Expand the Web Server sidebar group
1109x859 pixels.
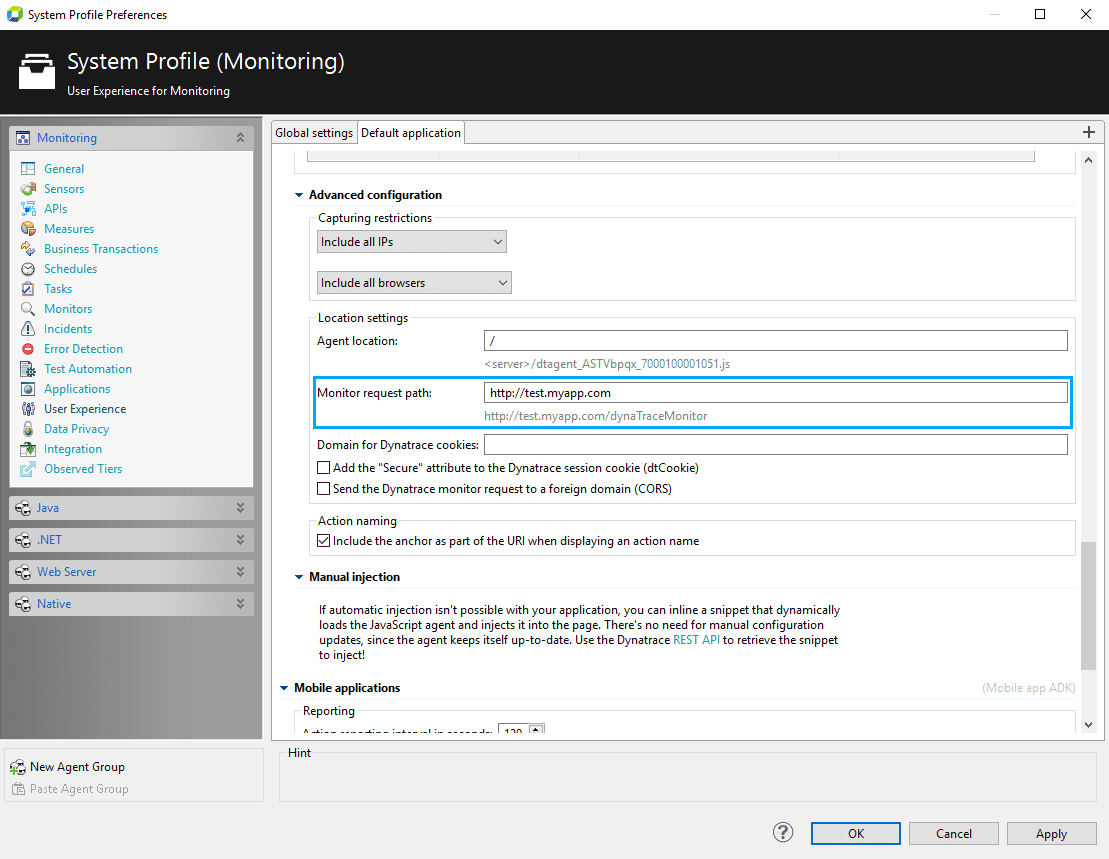tap(240, 572)
